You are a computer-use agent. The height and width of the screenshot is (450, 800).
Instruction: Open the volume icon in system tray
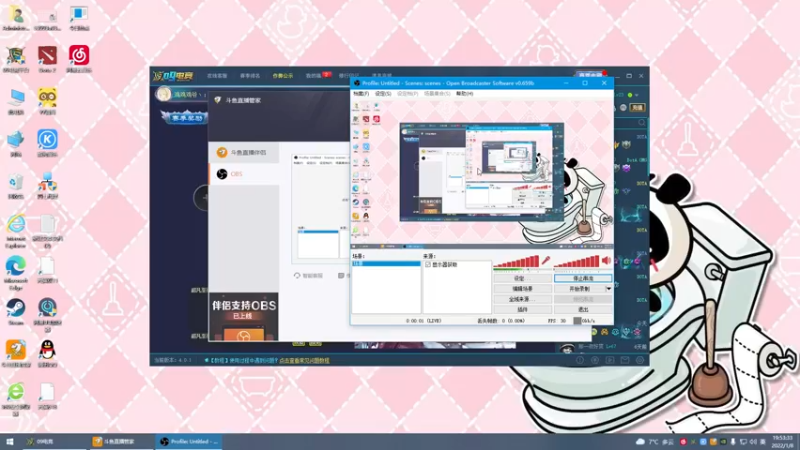click(x=753, y=441)
